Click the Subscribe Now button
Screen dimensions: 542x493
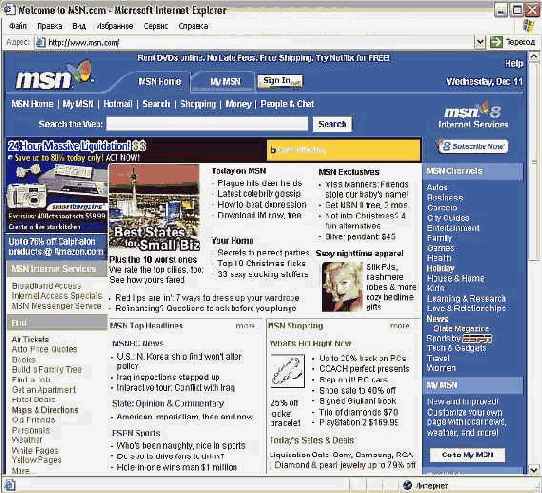473,146
